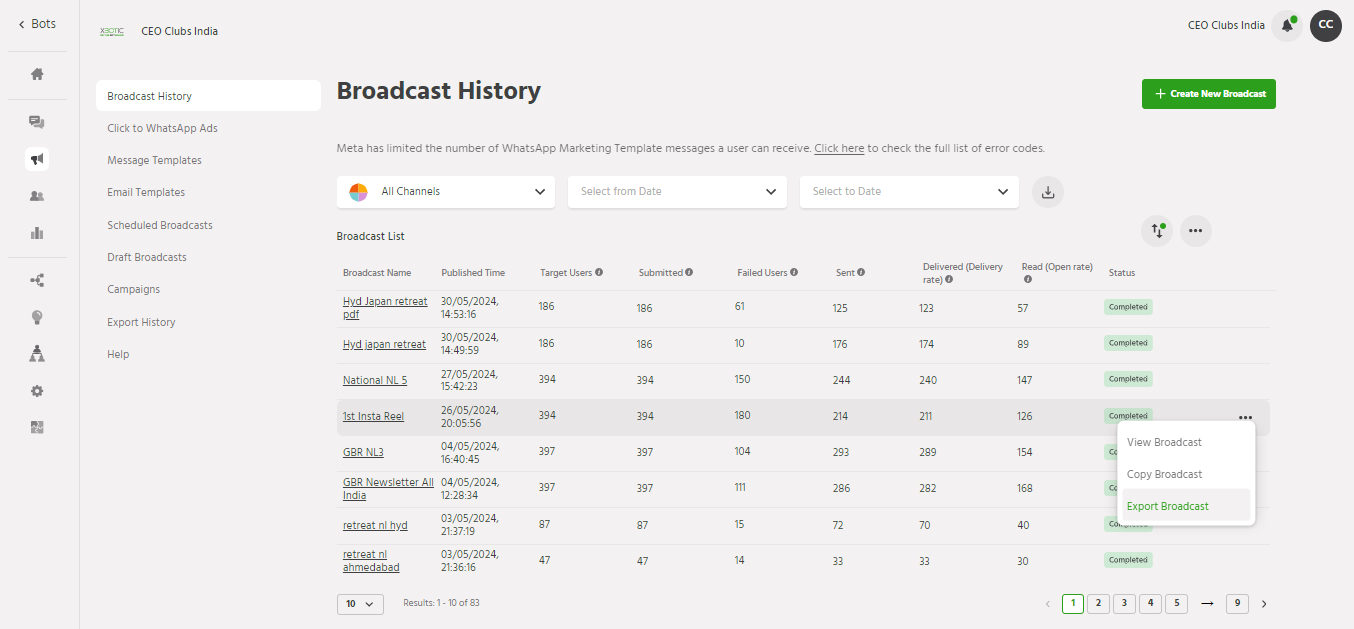The width and height of the screenshot is (1354, 629).
Task: Click Create New Broadcast button
Action: [x=1208, y=94]
